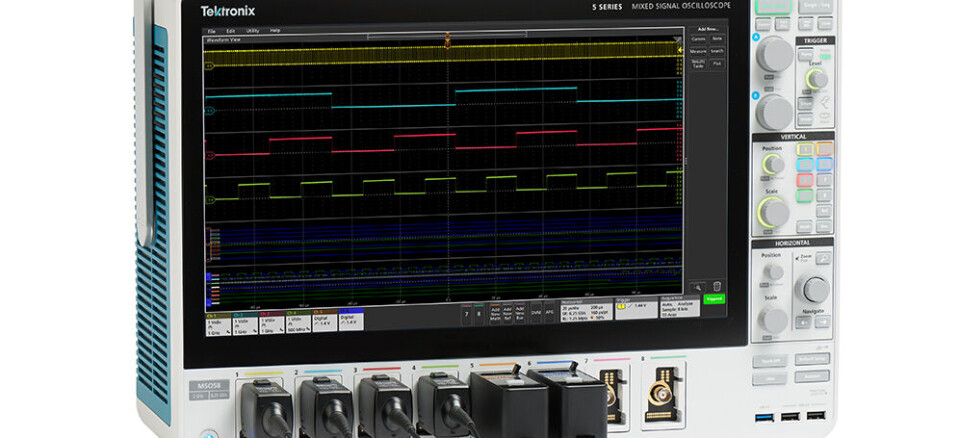Open the Acquisition settings badge

tap(680, 306)
